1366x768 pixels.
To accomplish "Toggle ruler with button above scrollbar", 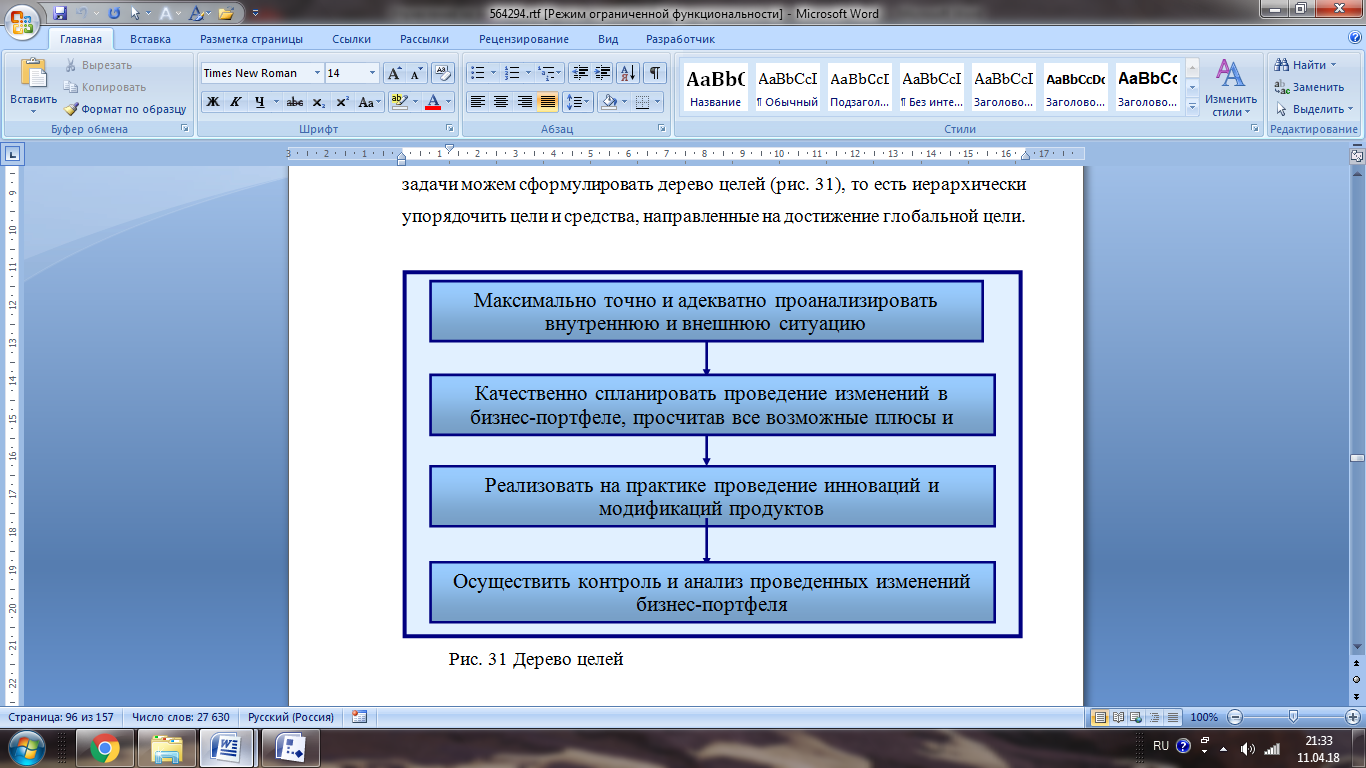I will click(x=1357, y=156).
